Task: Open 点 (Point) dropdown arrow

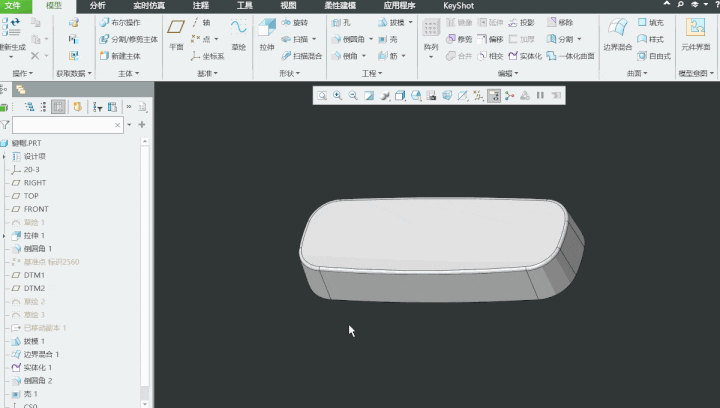Action: (x=216, y=39)
